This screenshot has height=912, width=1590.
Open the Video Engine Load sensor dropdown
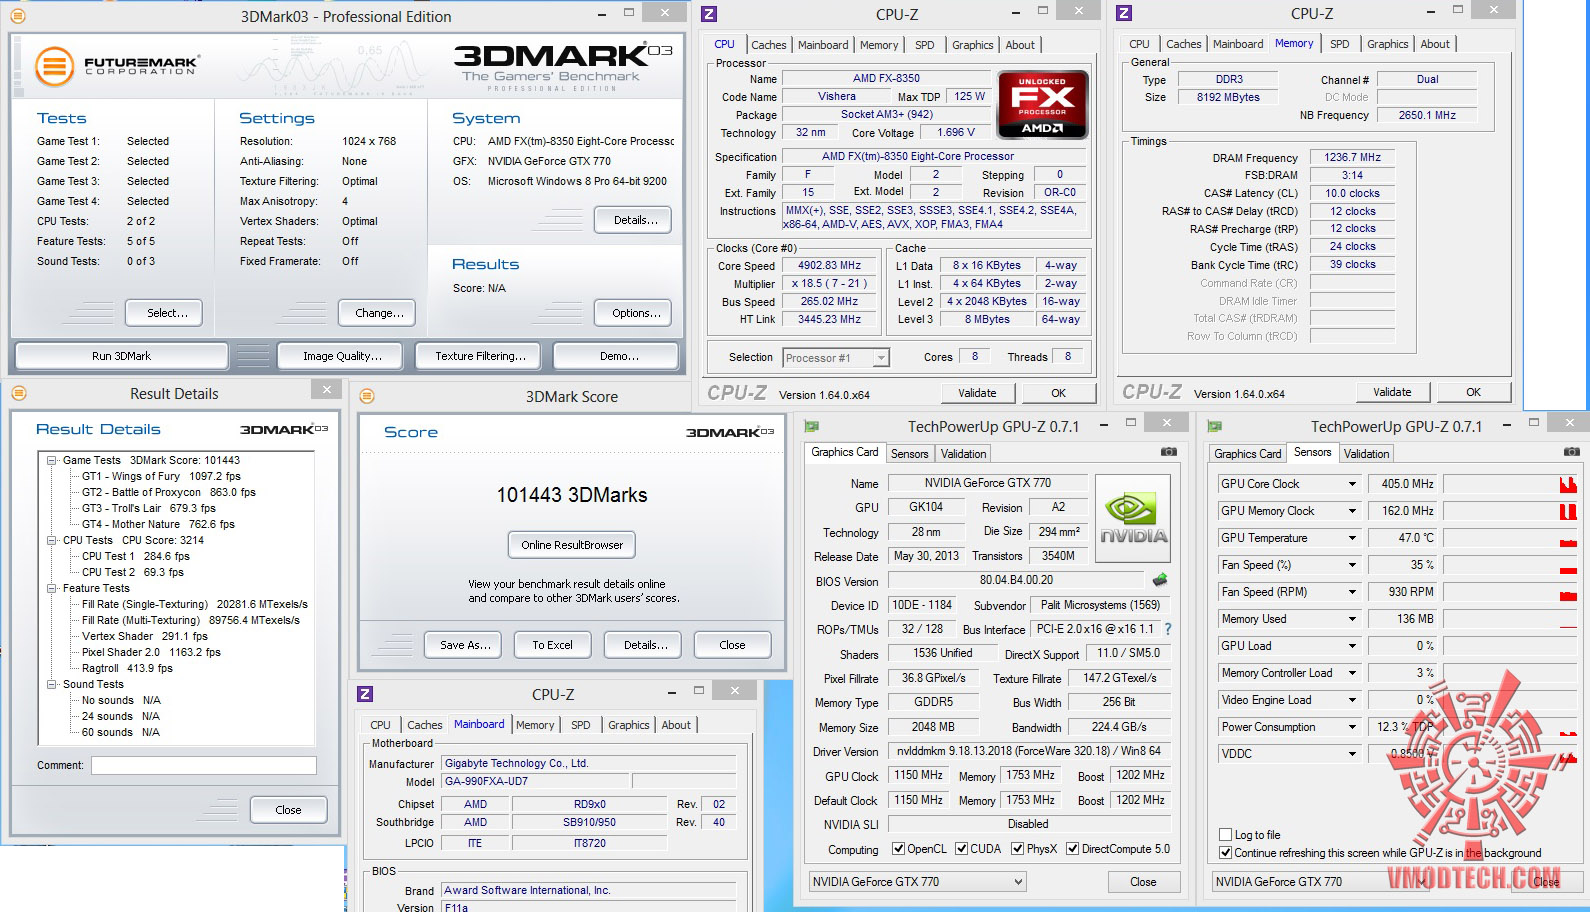(x=1352, y=700)
